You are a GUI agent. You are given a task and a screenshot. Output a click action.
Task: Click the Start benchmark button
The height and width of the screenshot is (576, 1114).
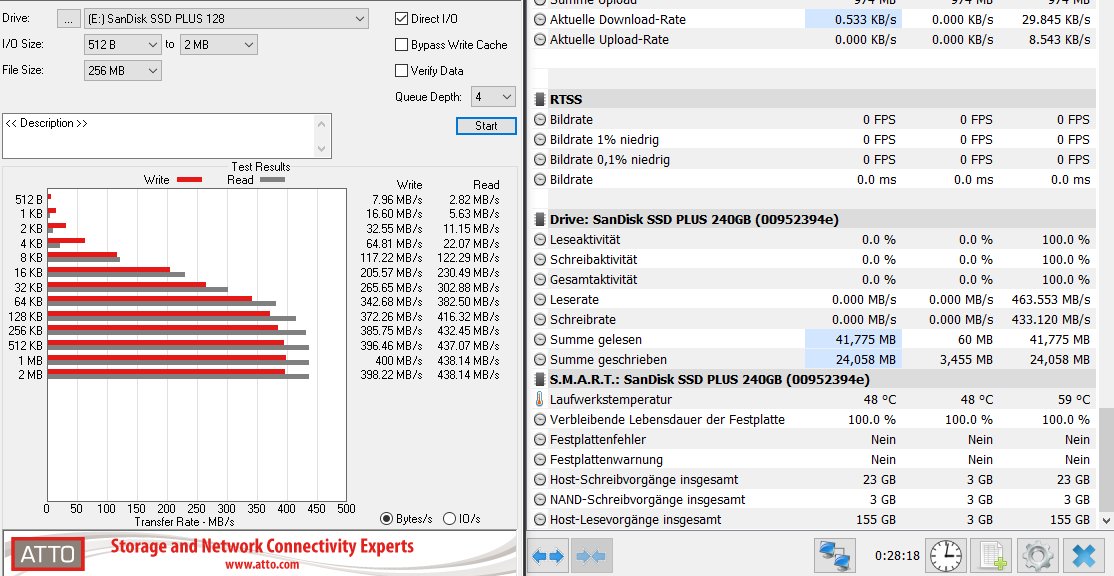tap(486, 126)
